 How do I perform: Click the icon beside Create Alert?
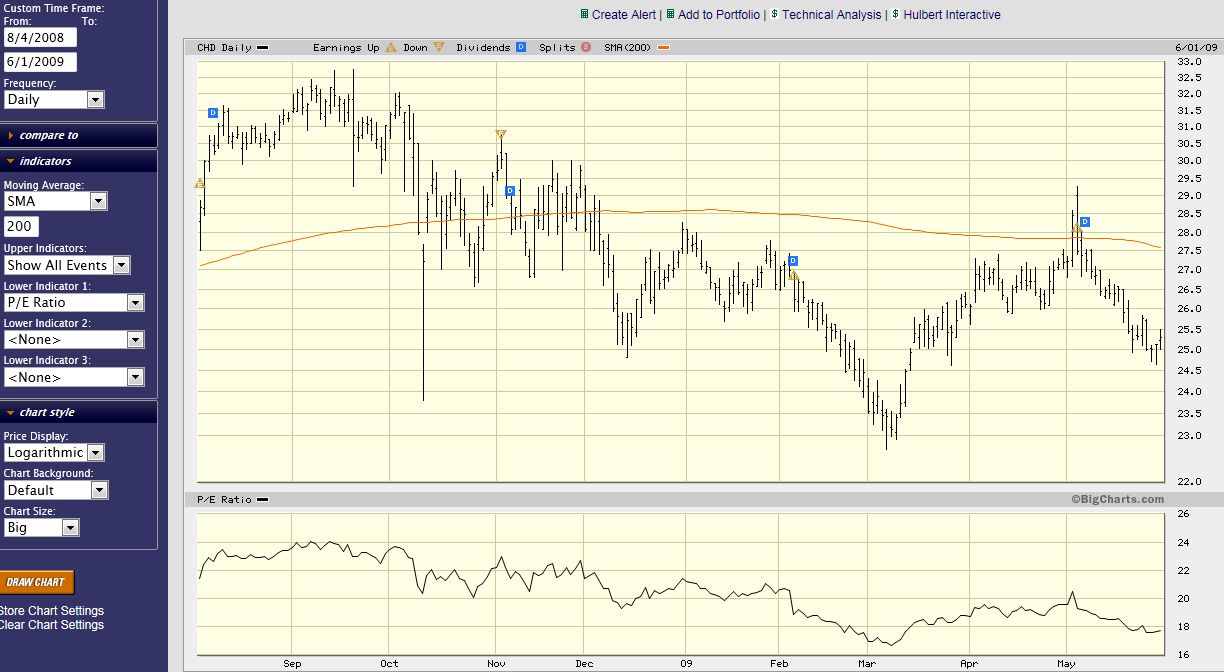click(x=584, y=15)
